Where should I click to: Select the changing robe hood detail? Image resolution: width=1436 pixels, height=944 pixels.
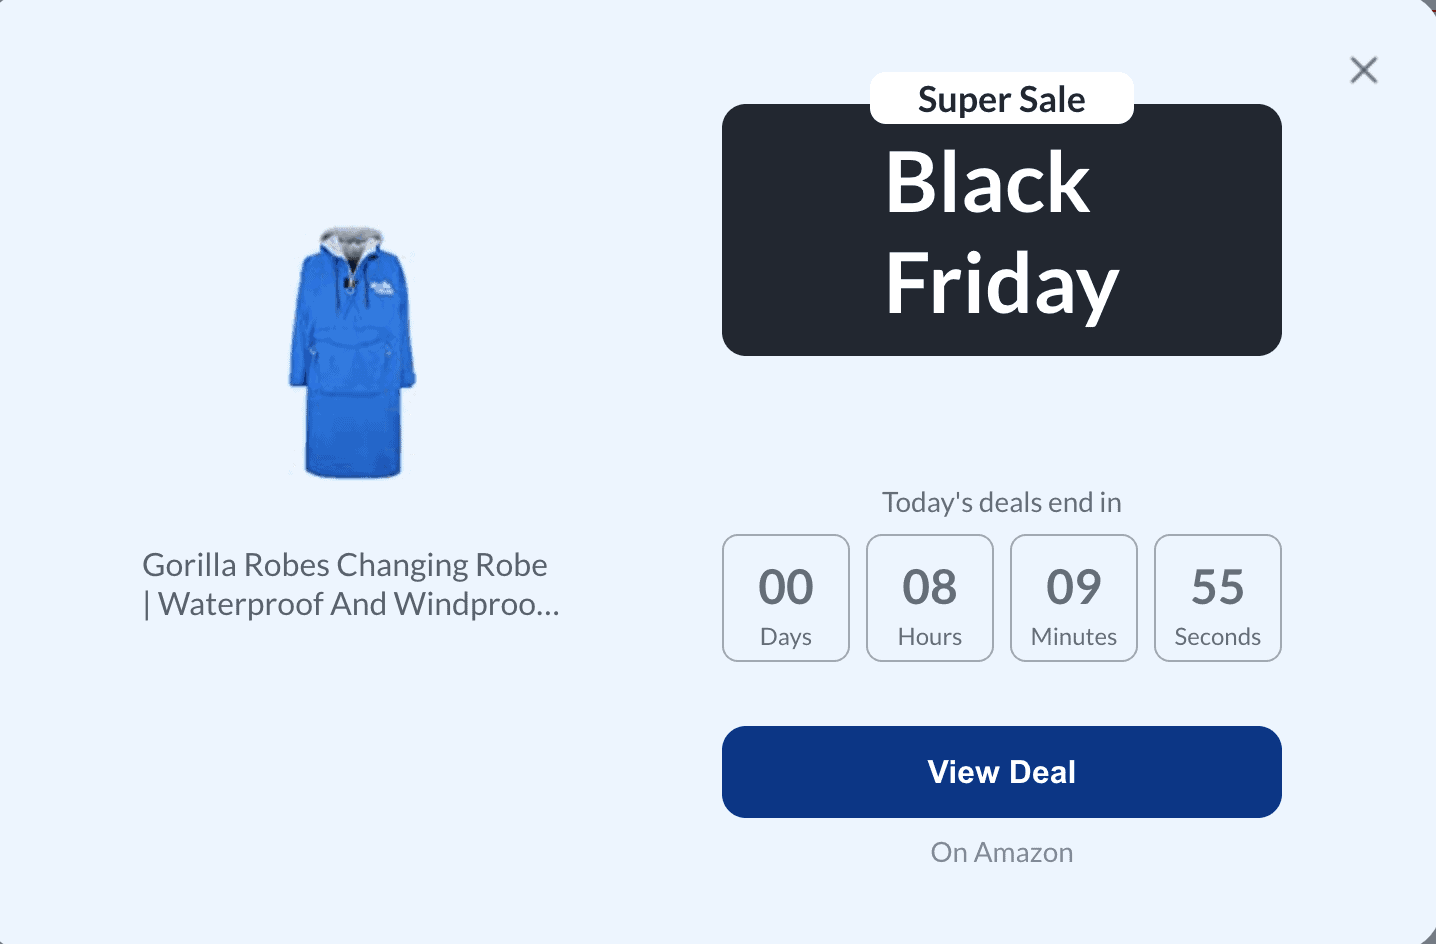click(x=352, y=240)
